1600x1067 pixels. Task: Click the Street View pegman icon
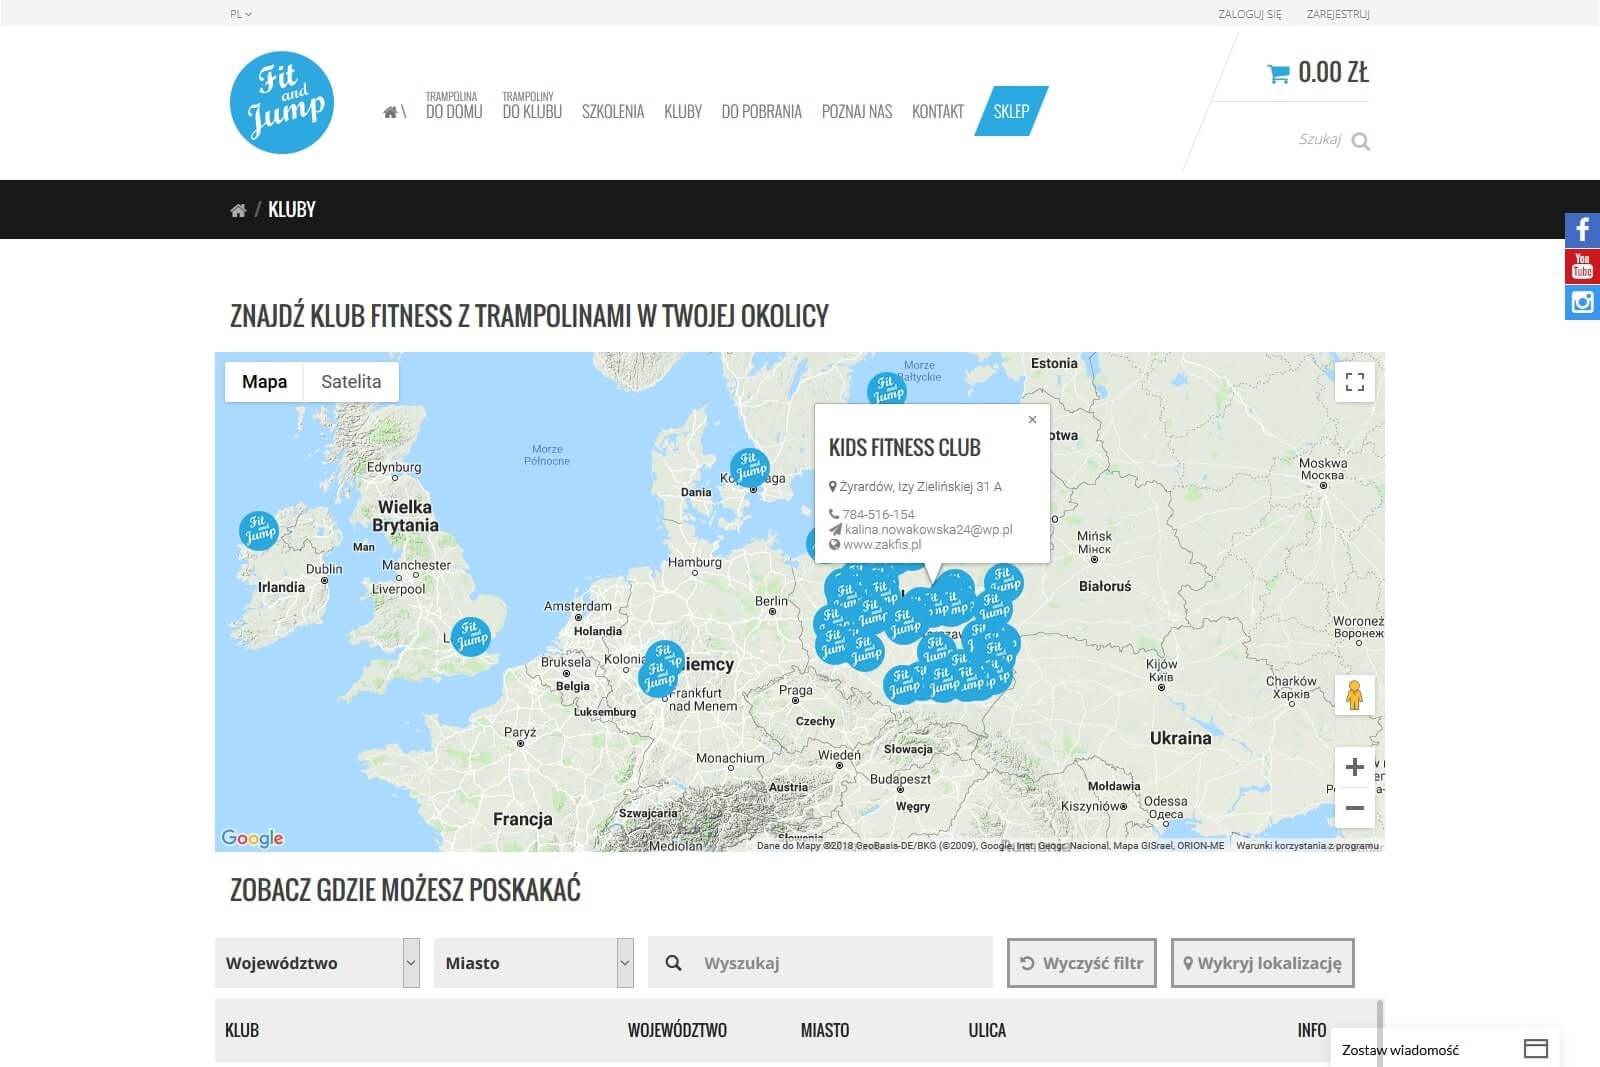(x=1354, y=695)
